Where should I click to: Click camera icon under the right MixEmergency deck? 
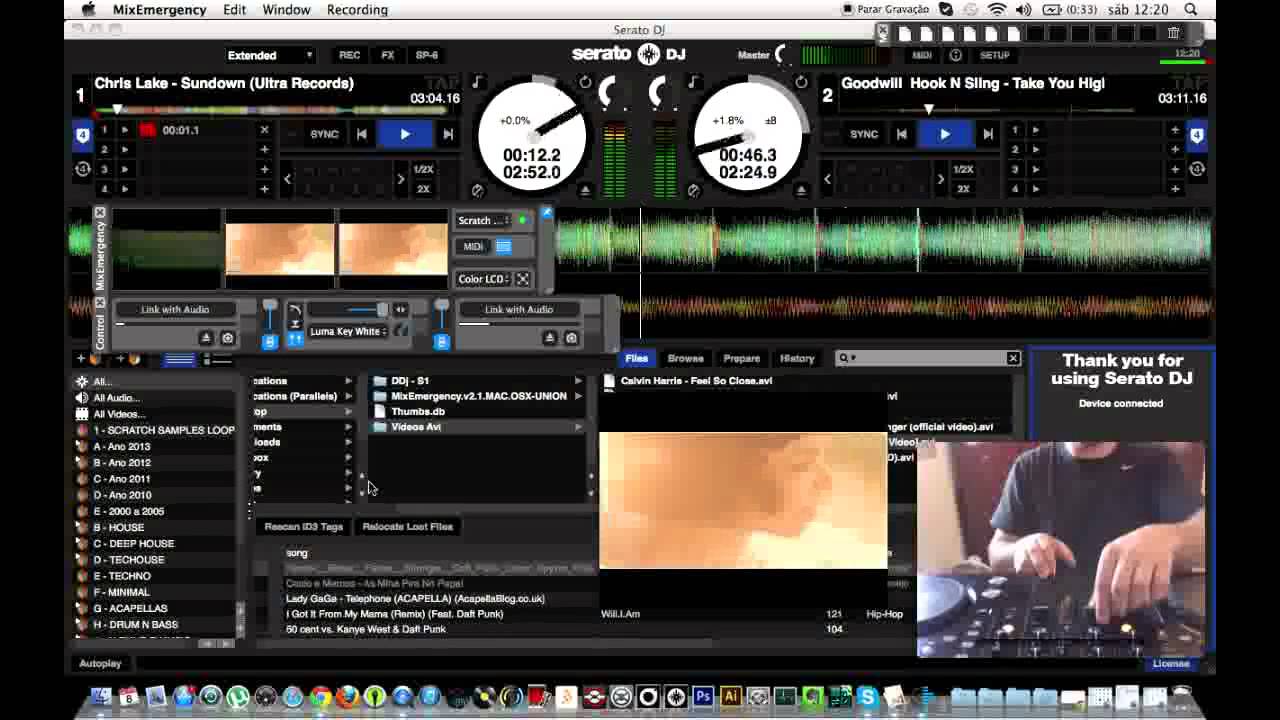pyautogui.click(x=571, y=338)
